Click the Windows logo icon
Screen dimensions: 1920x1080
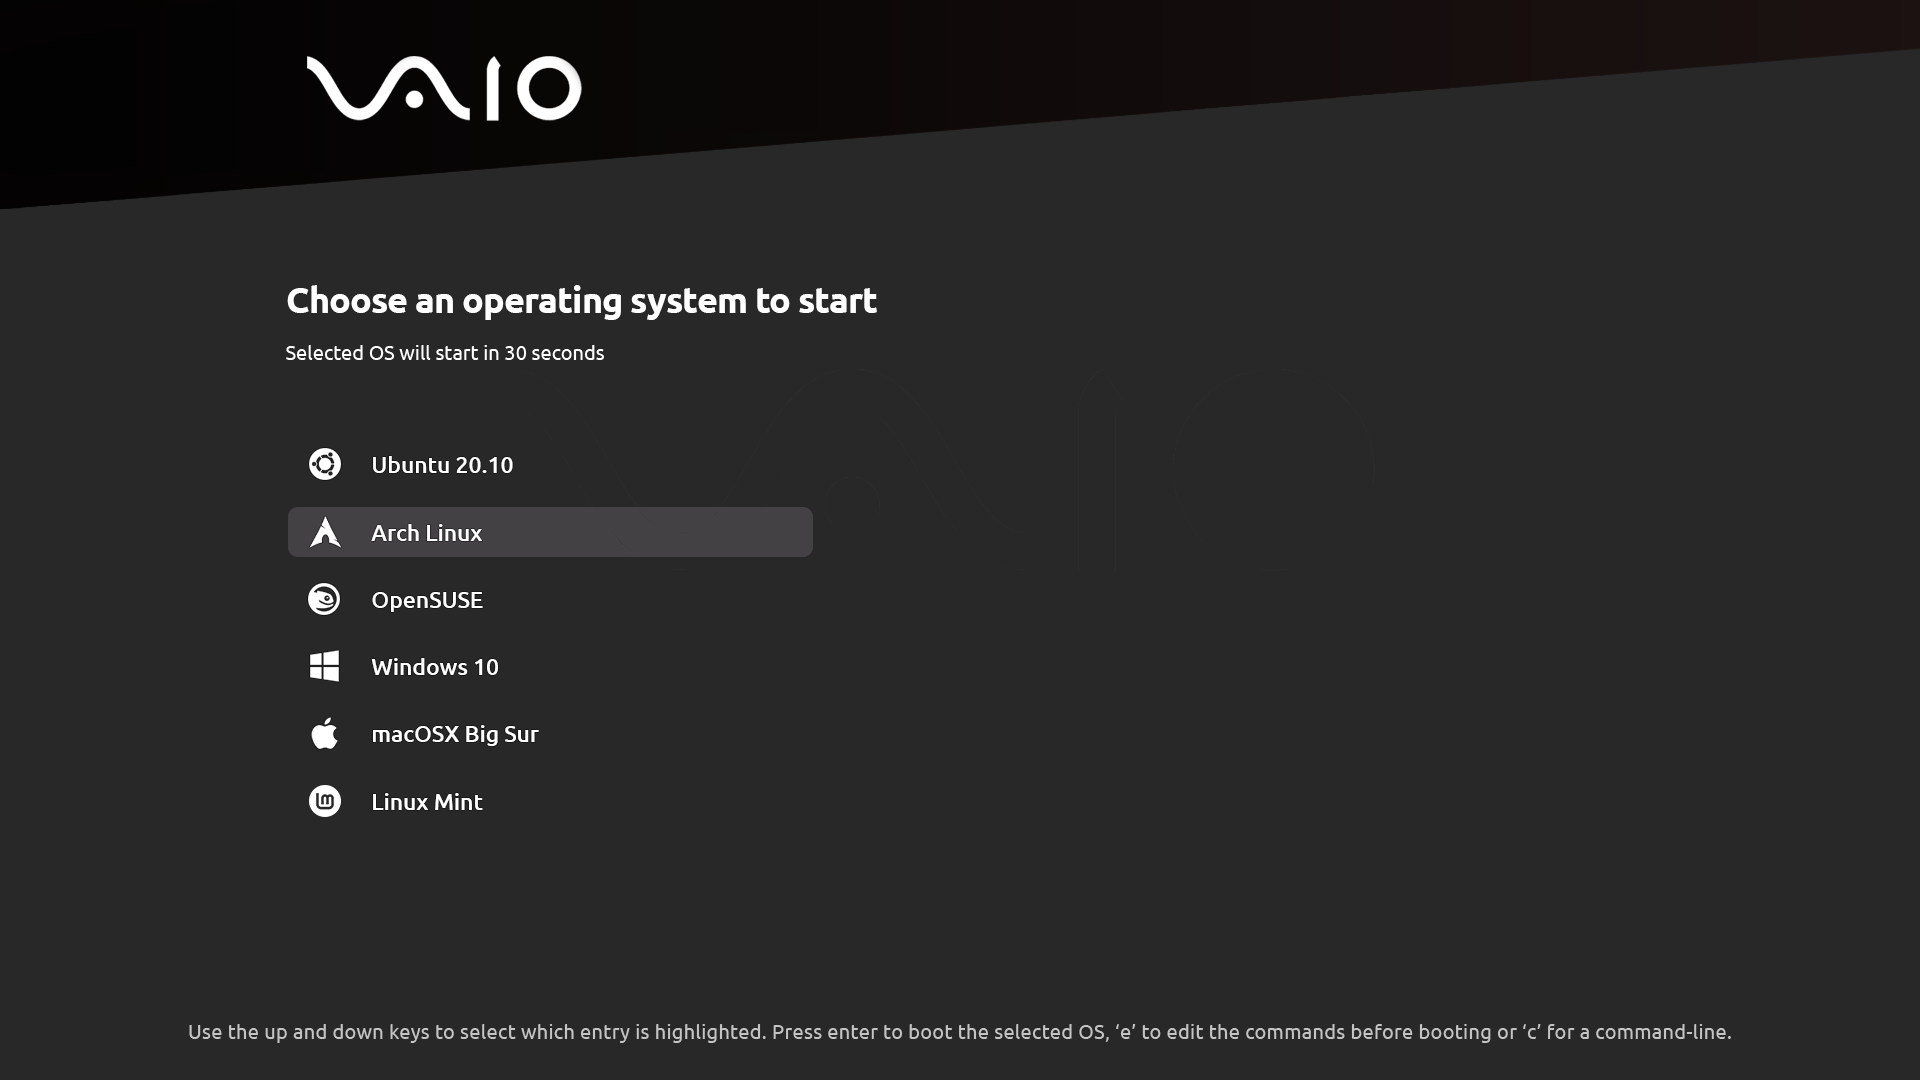point(324,666)
